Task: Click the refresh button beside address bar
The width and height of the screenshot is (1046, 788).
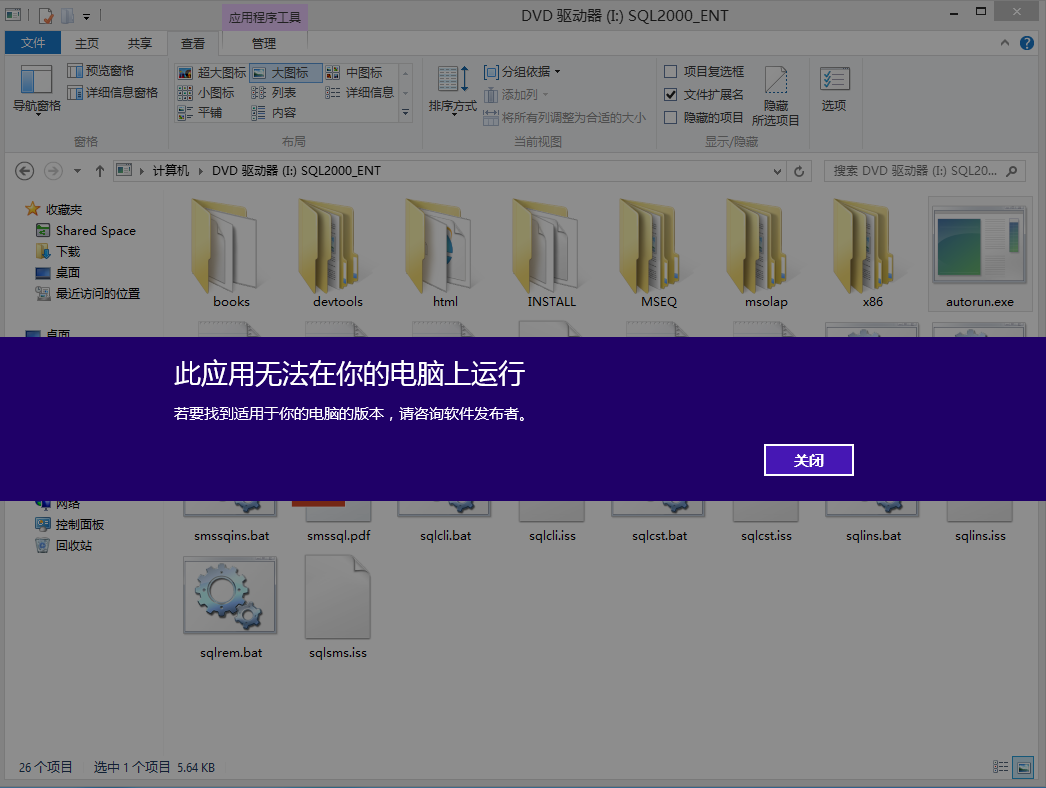Action: (x=799, y=171)
